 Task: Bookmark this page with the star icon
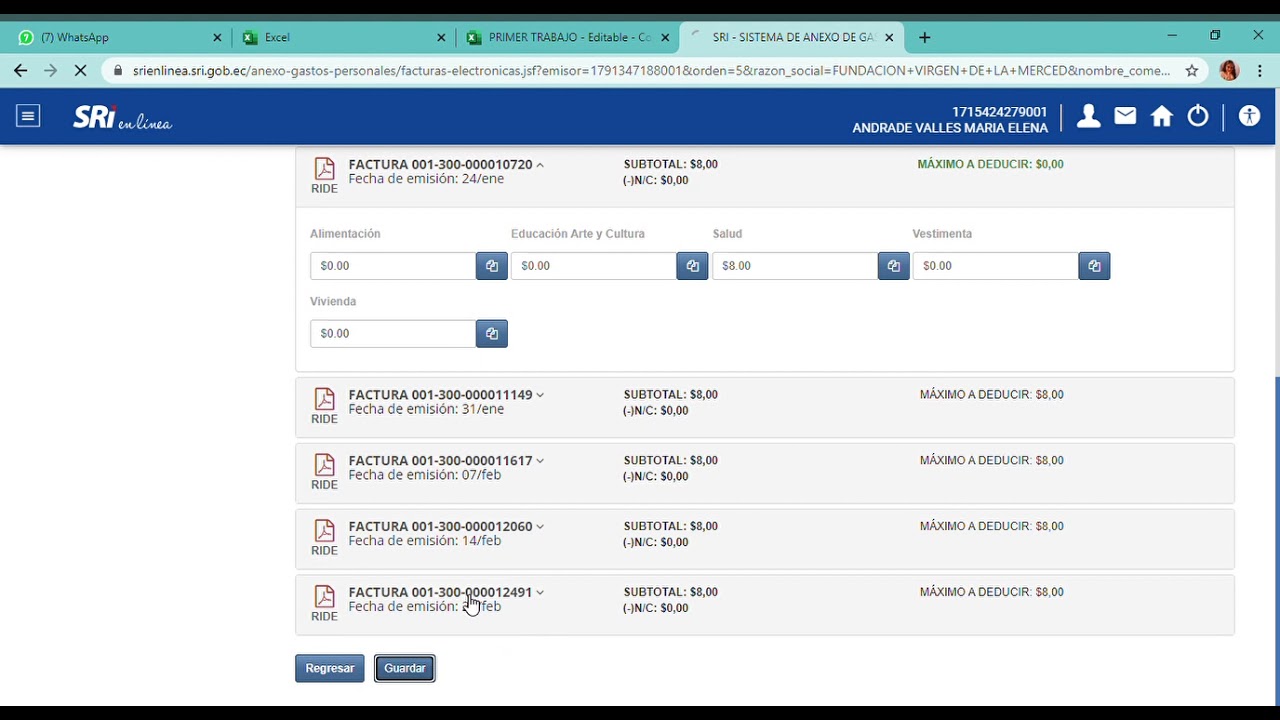pyautogui.click(x=1192, y=71)
